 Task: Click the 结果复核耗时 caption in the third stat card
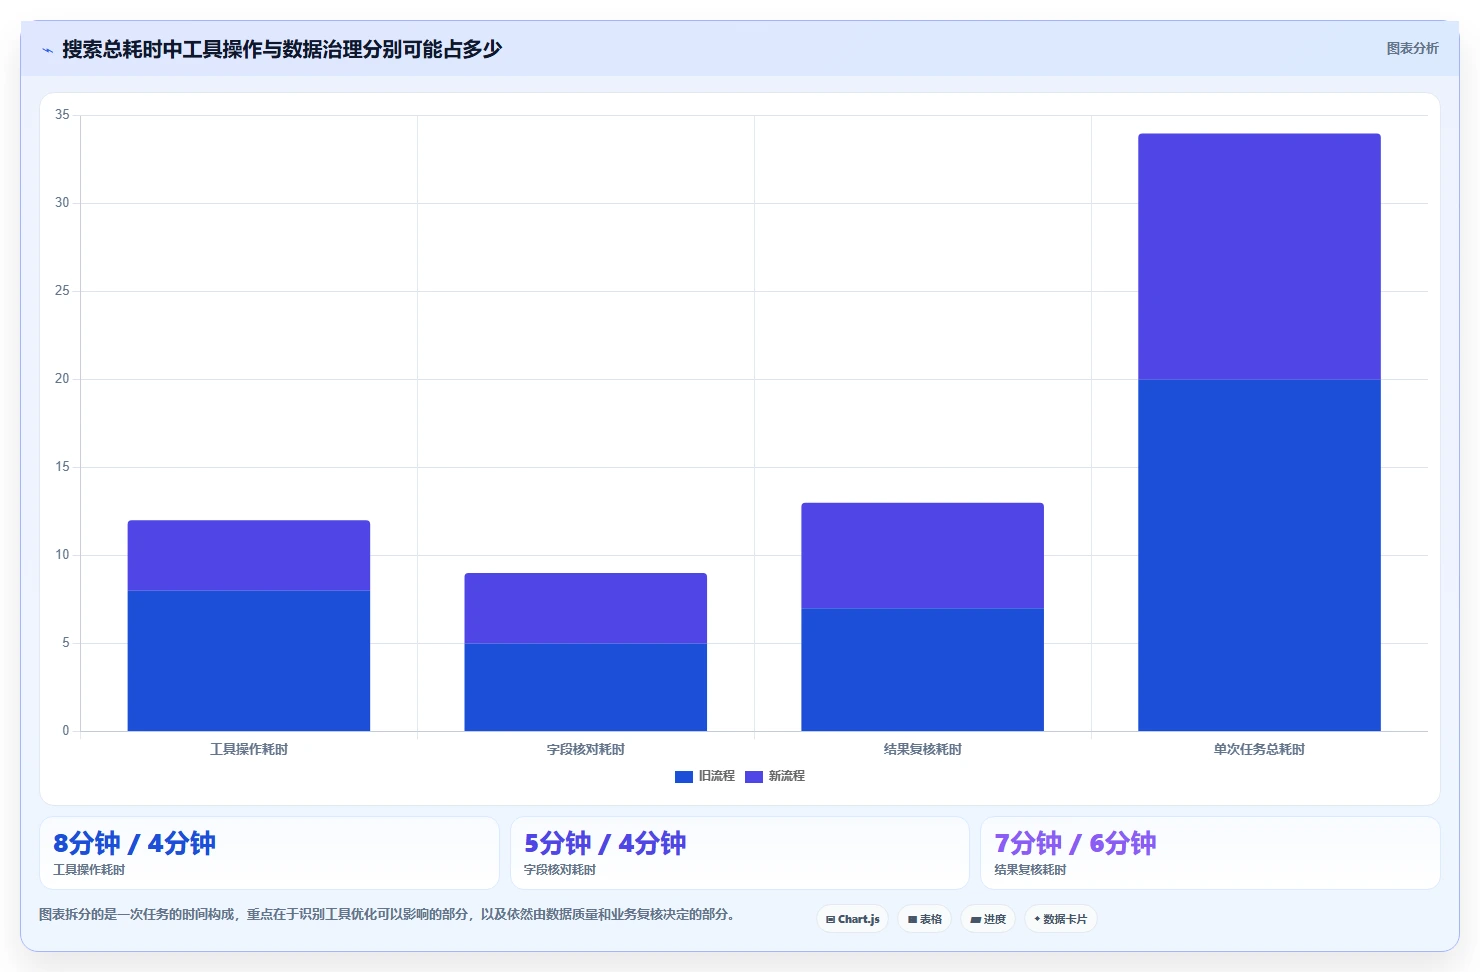1030,870
